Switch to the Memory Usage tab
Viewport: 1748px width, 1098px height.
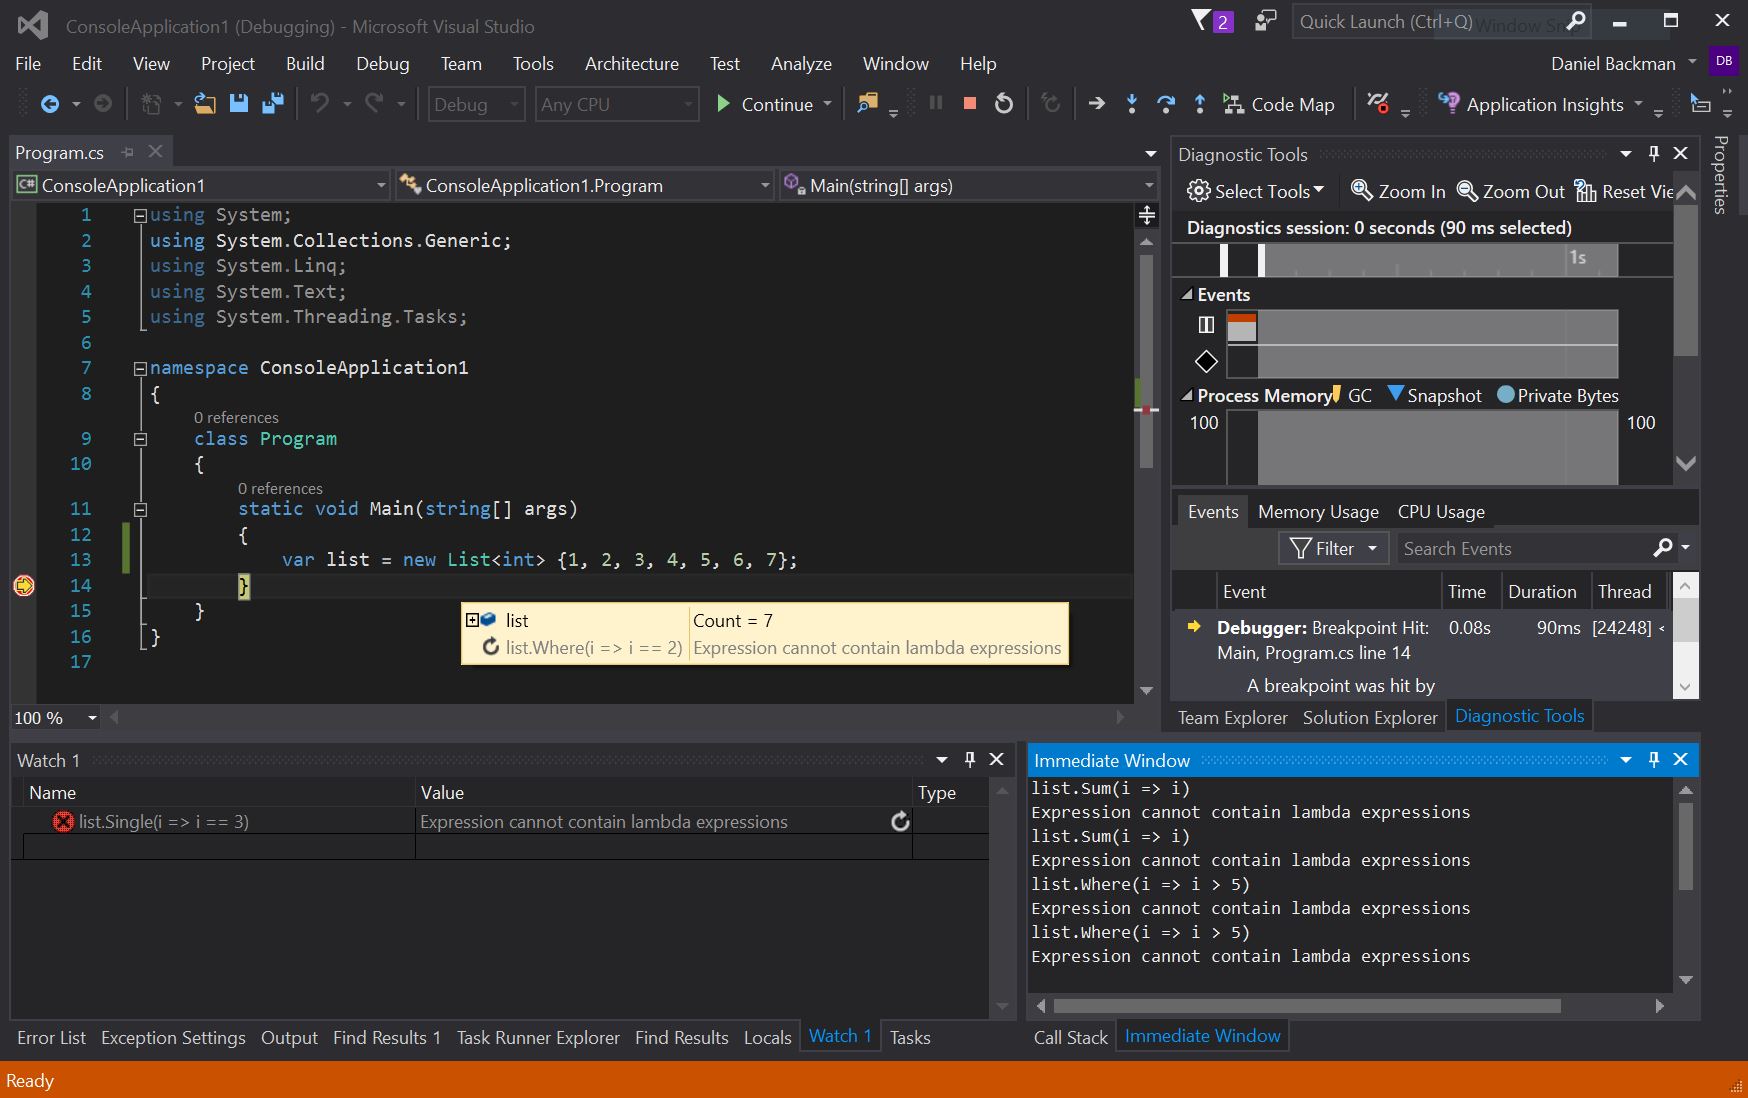point(1317,512)
